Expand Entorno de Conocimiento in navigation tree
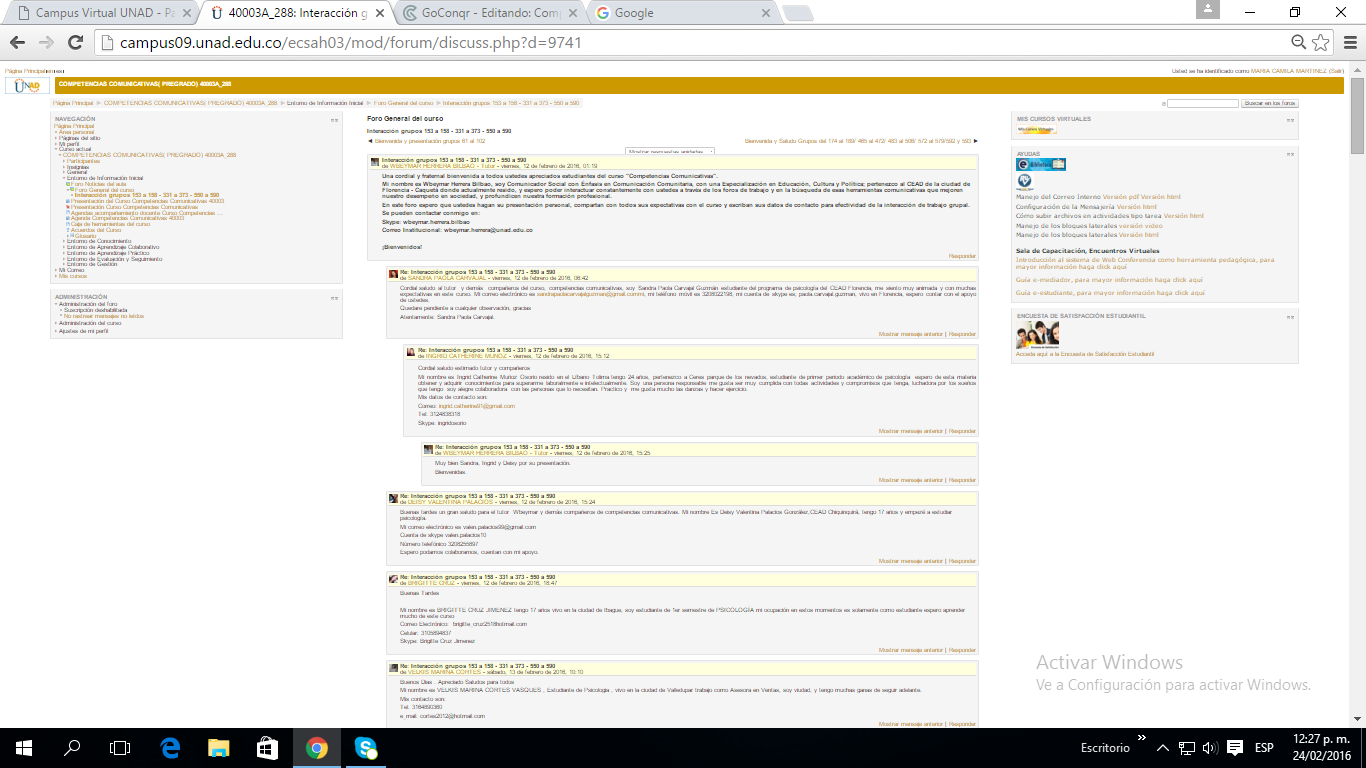Image resolution: width=1366 pixels, height=768 pixels. (98, 241)
